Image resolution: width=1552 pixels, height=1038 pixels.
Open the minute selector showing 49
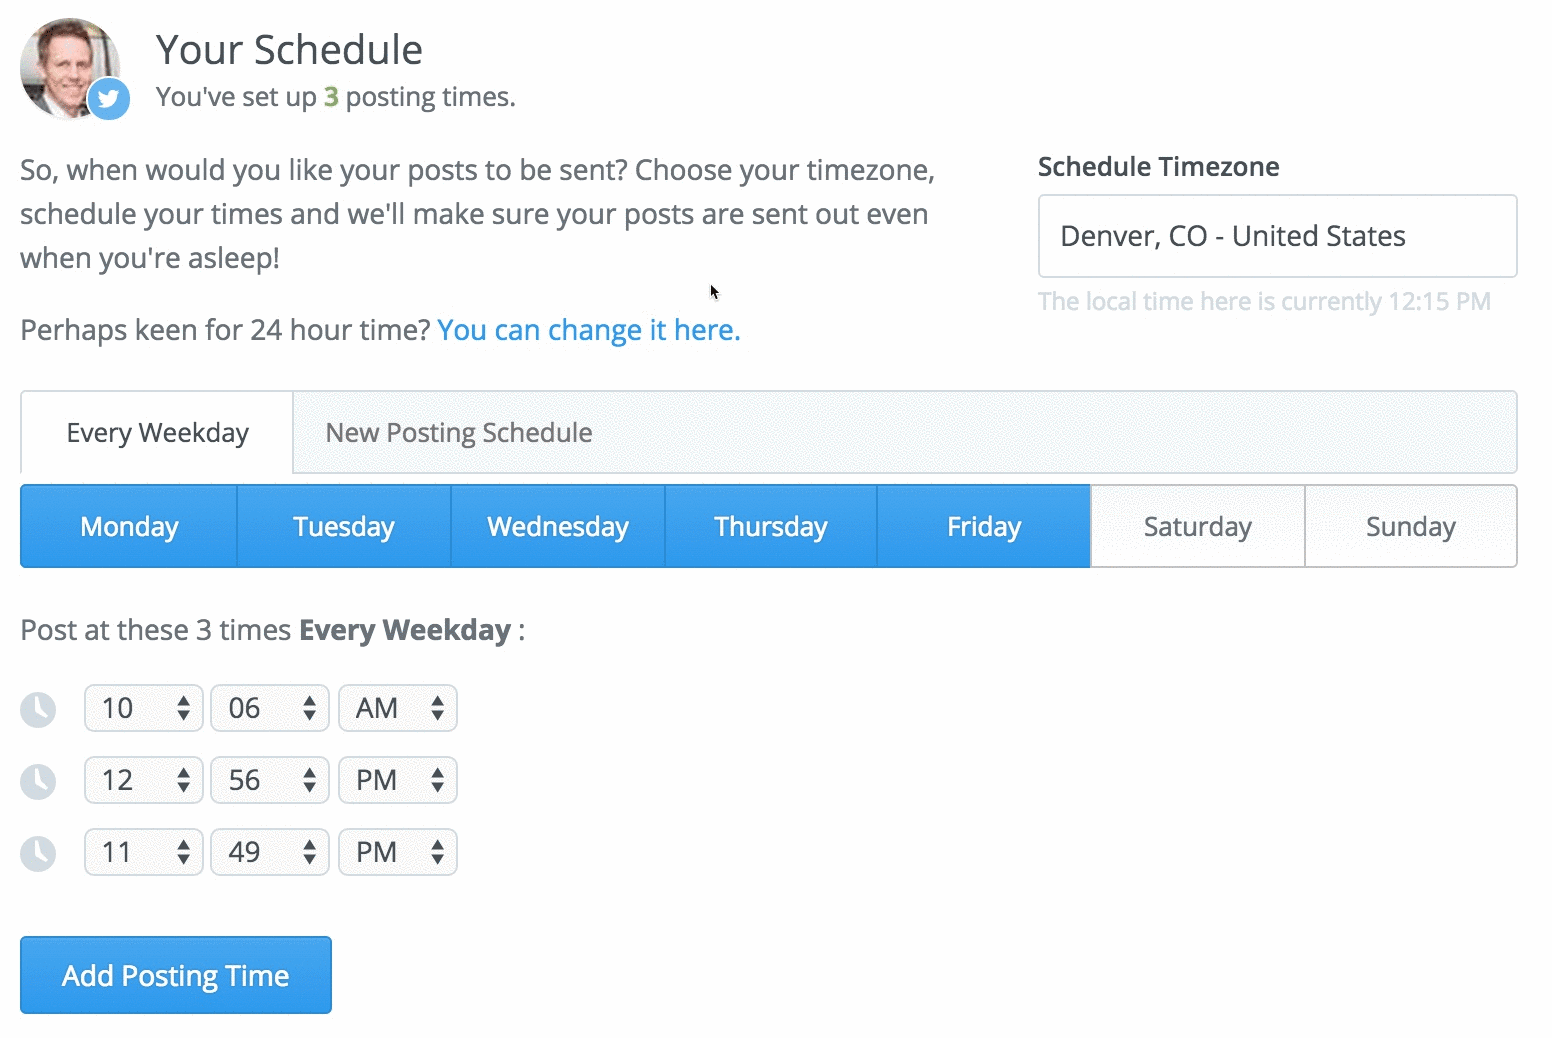269,852
